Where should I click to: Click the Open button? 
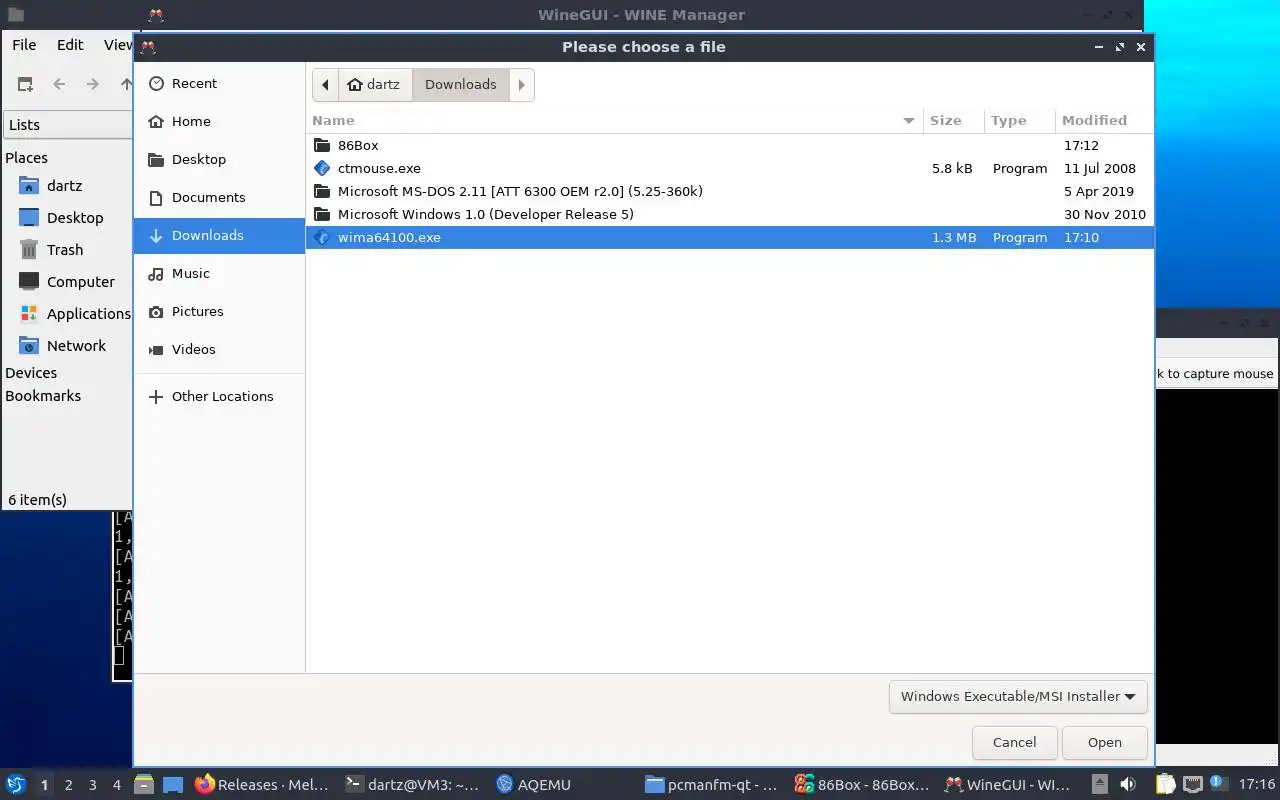coord(1105,743)
